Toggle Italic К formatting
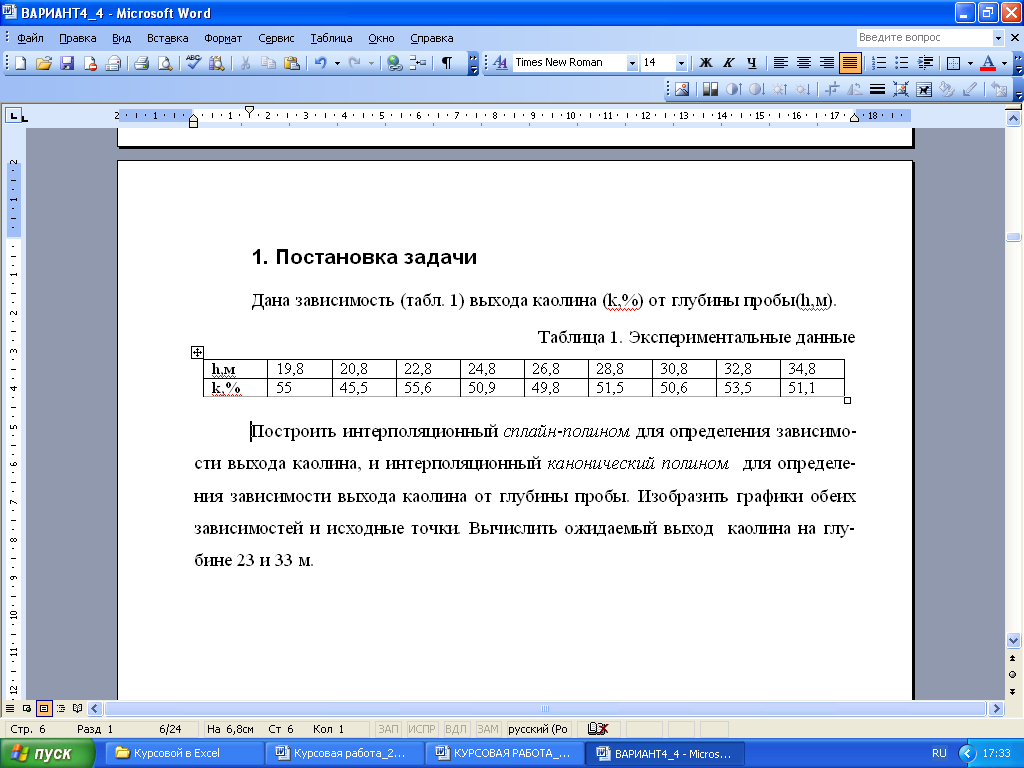Image resolution: width=1024 pixels, height=768 pixels. pos(728,63)
